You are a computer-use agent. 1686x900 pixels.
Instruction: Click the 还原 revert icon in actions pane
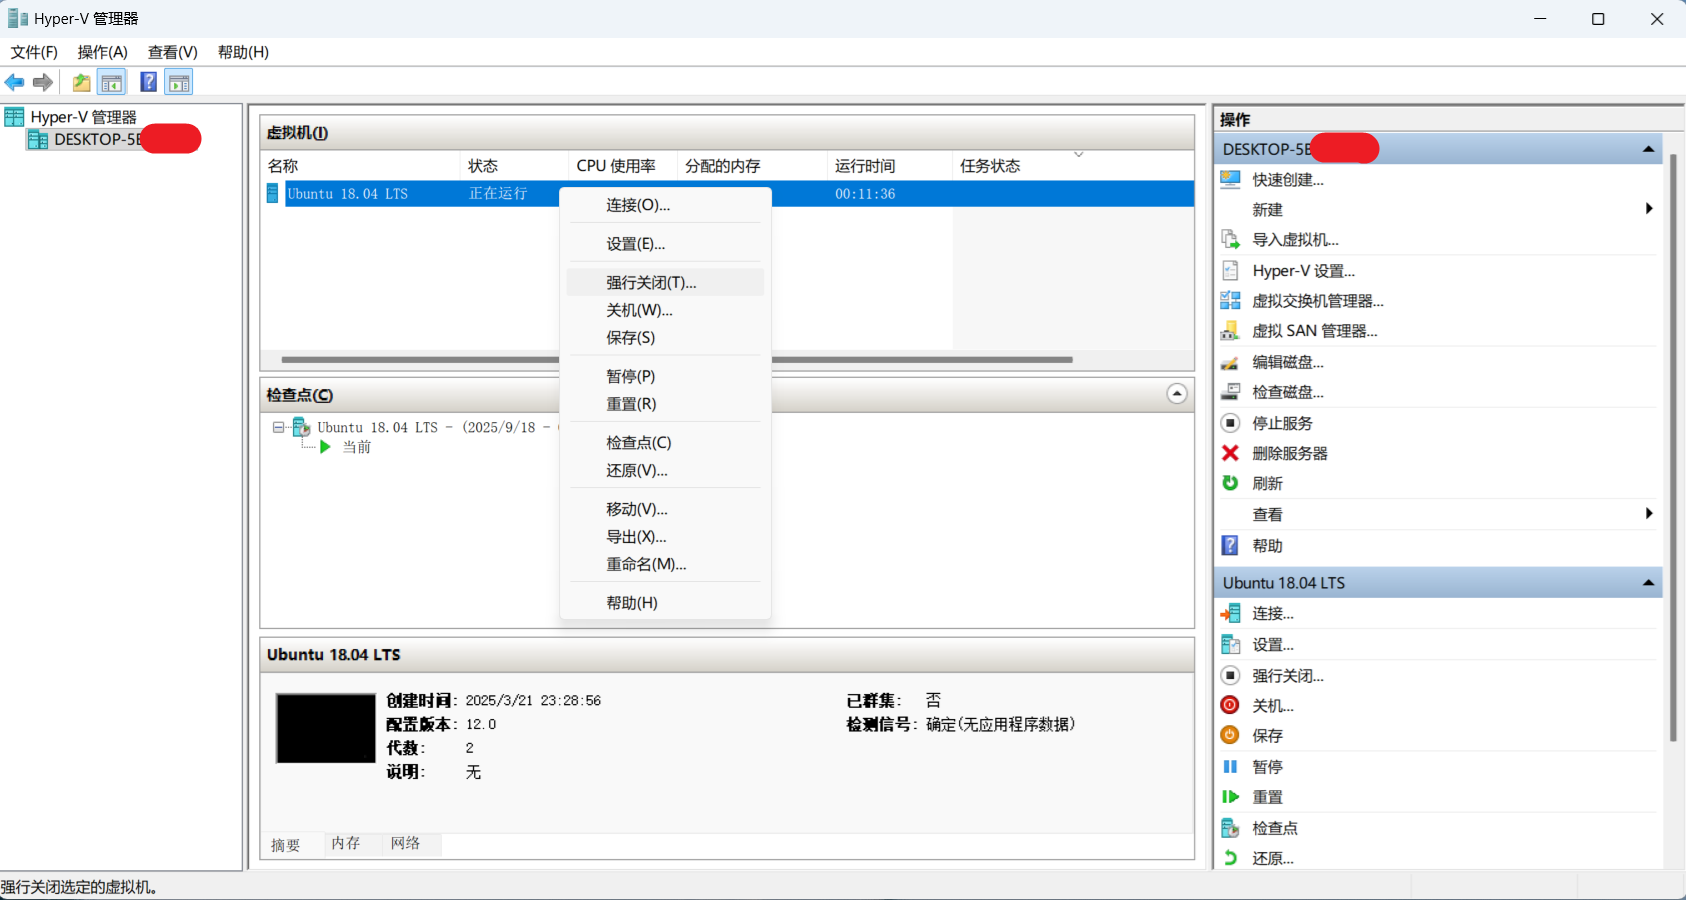point(1230,858)
